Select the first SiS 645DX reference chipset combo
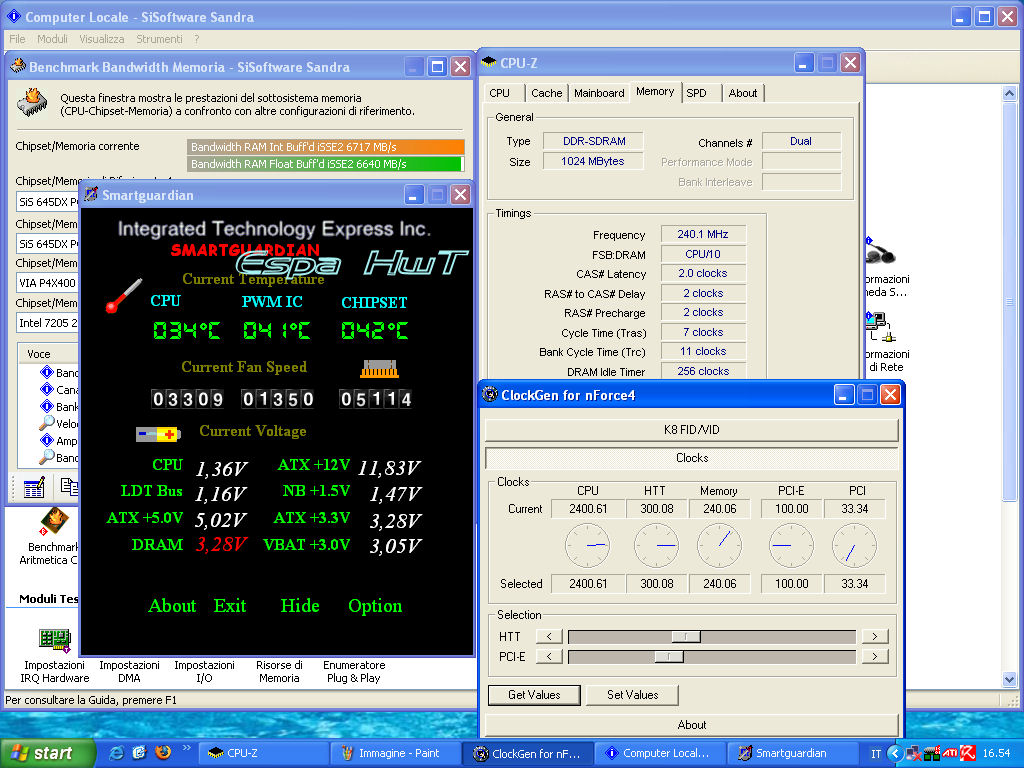 pyautogui.click(x=47, y=202)
